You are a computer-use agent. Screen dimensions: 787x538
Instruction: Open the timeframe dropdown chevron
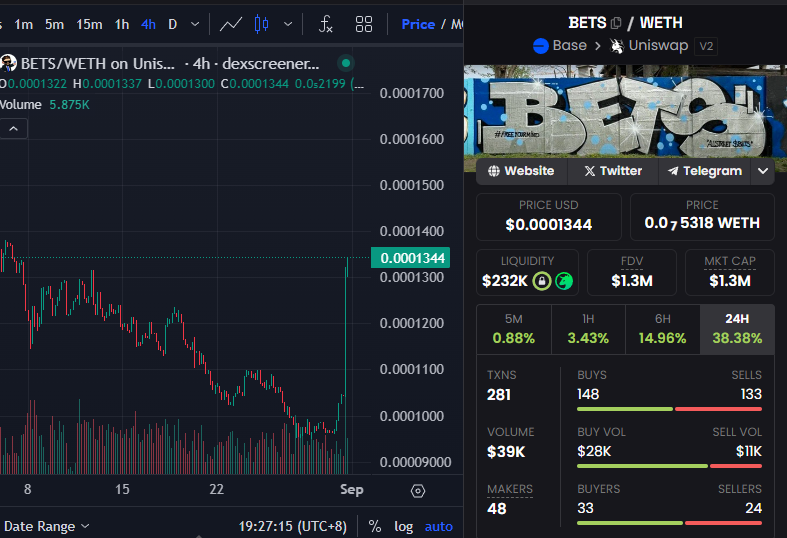[195, 24]
